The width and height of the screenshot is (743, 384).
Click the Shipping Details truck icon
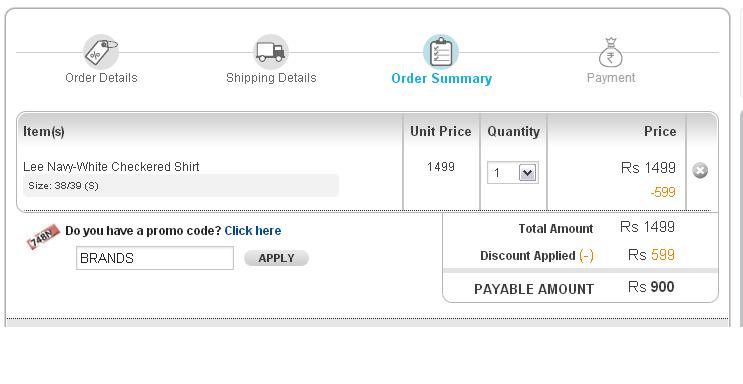[x=271, y=52]
